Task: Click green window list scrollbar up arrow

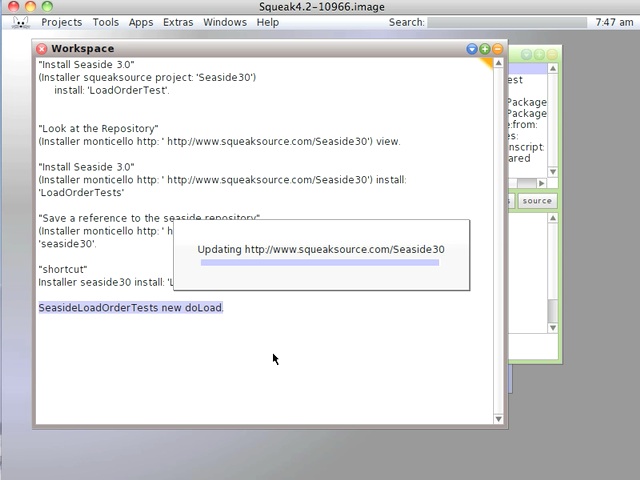Action: click(553, 68)
